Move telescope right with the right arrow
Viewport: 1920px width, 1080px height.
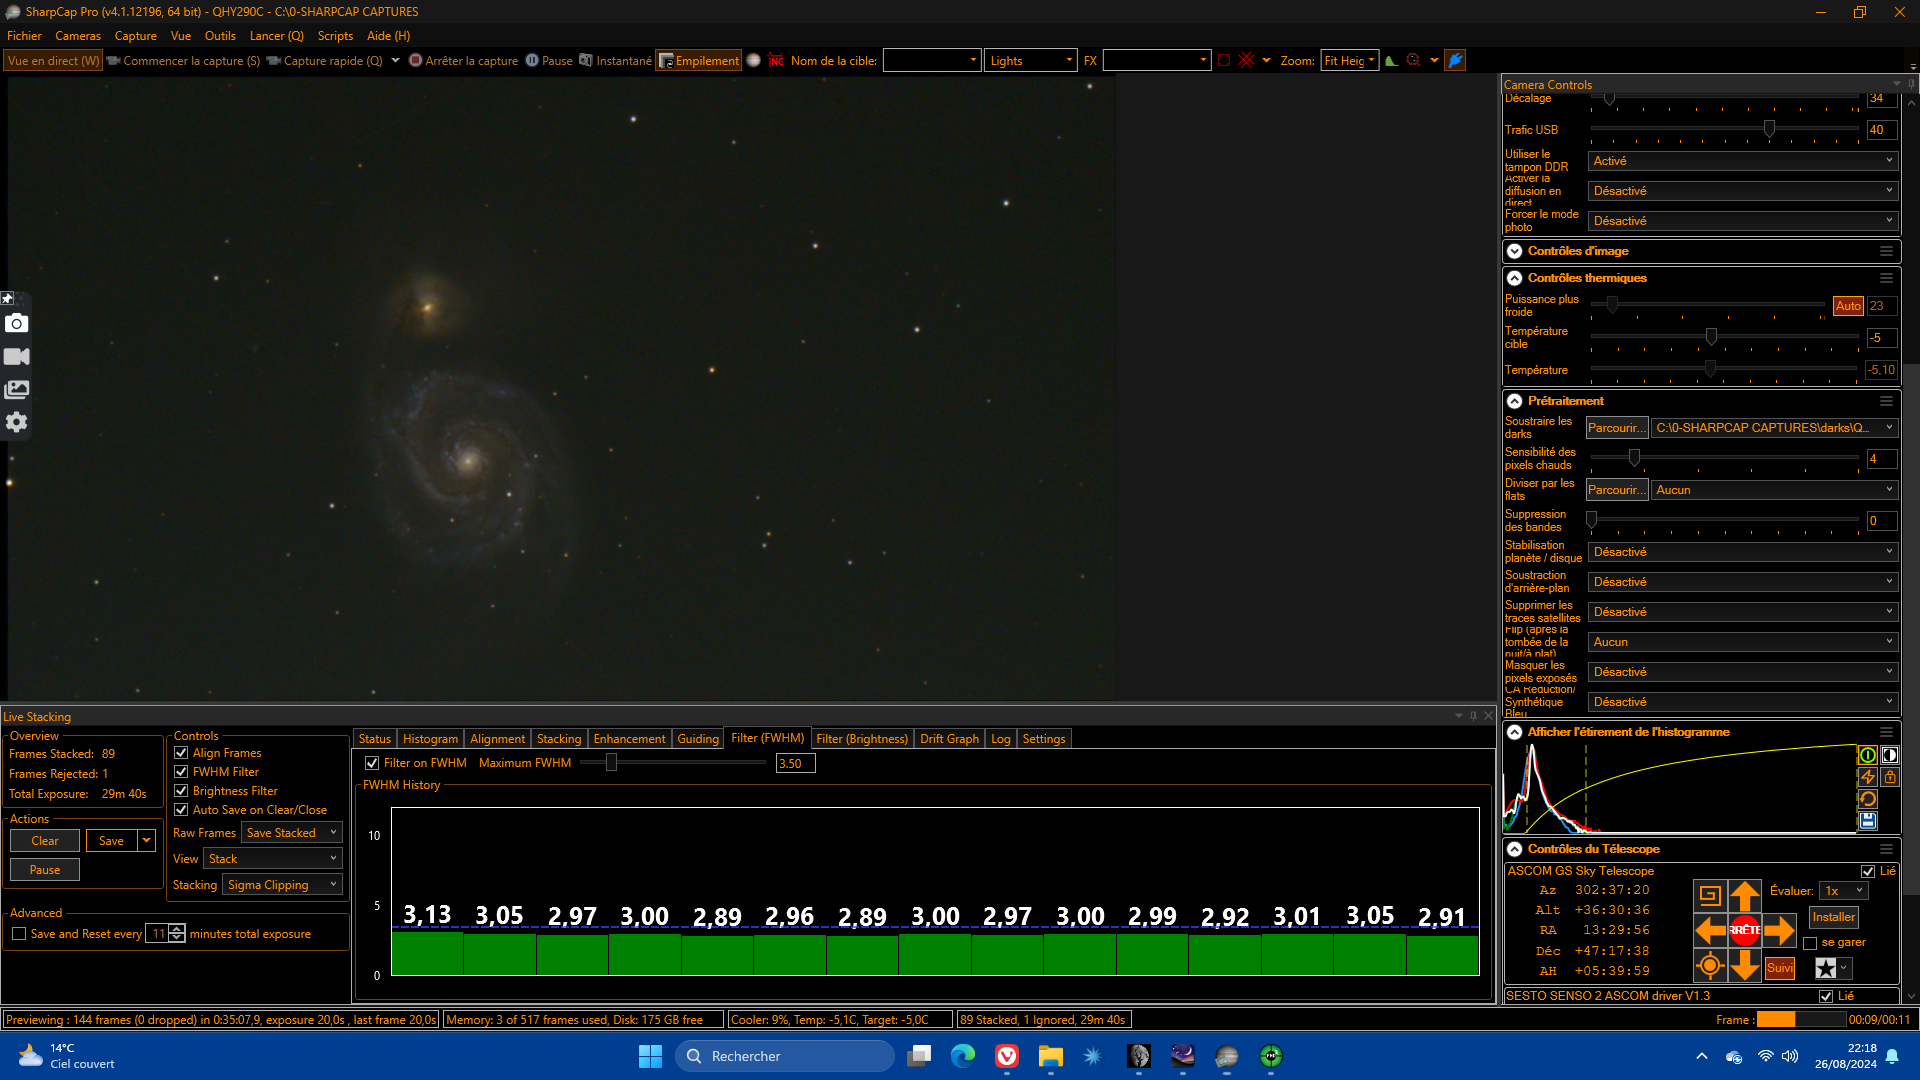1780,930
